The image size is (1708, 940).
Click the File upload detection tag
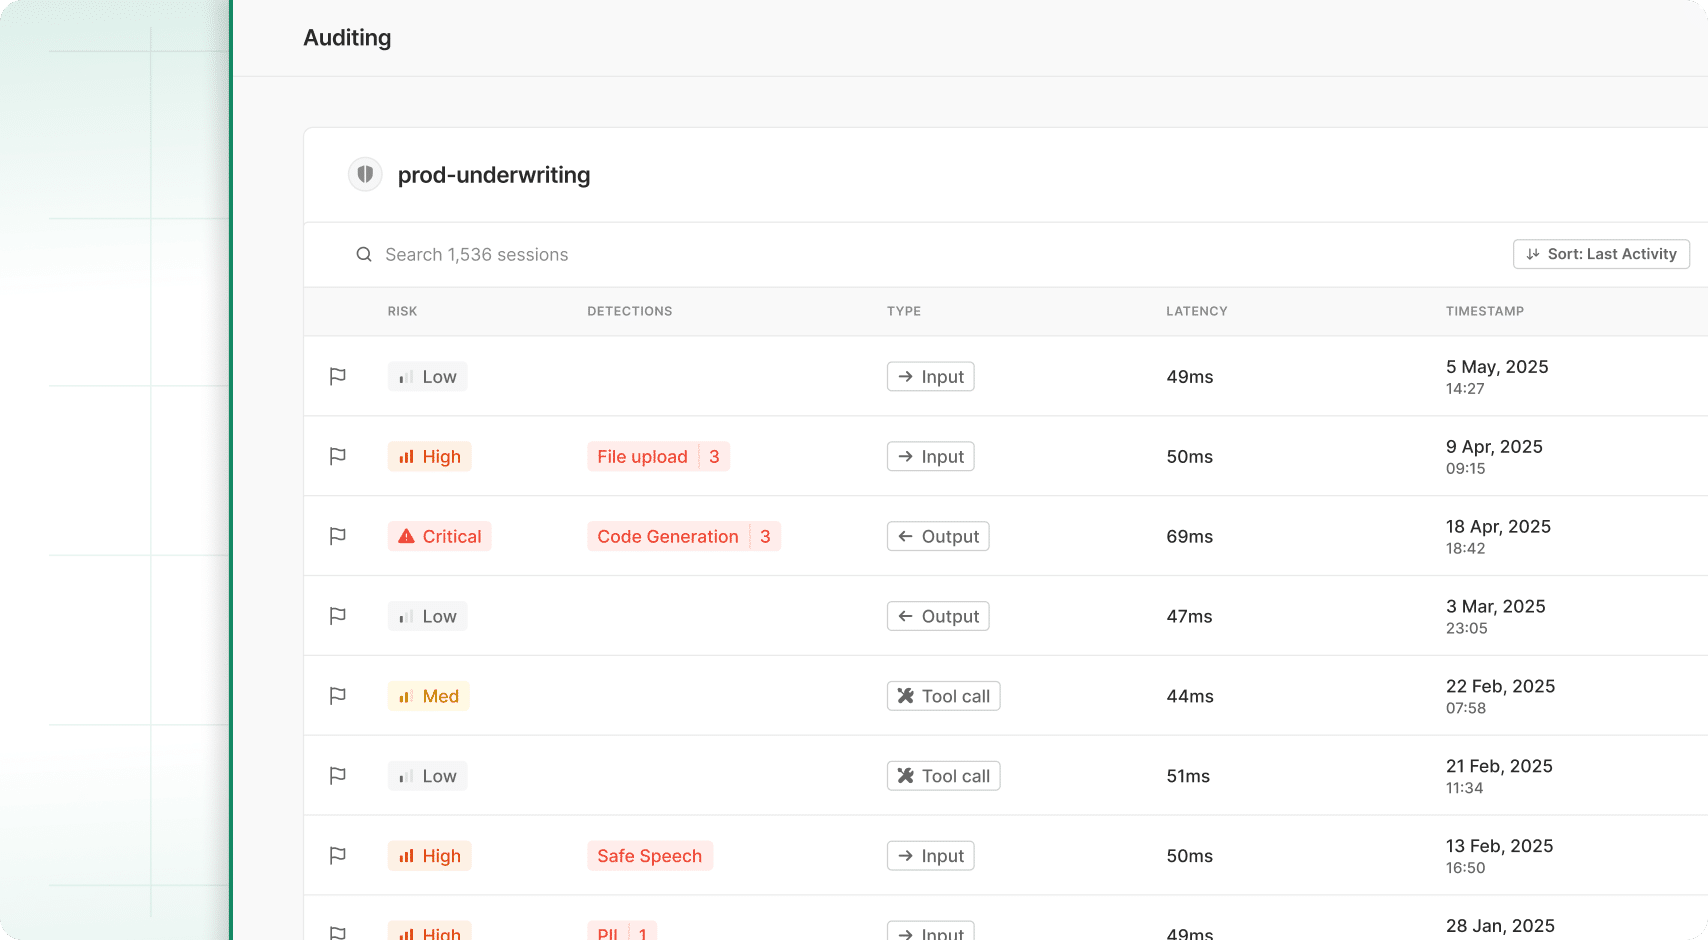643,457
